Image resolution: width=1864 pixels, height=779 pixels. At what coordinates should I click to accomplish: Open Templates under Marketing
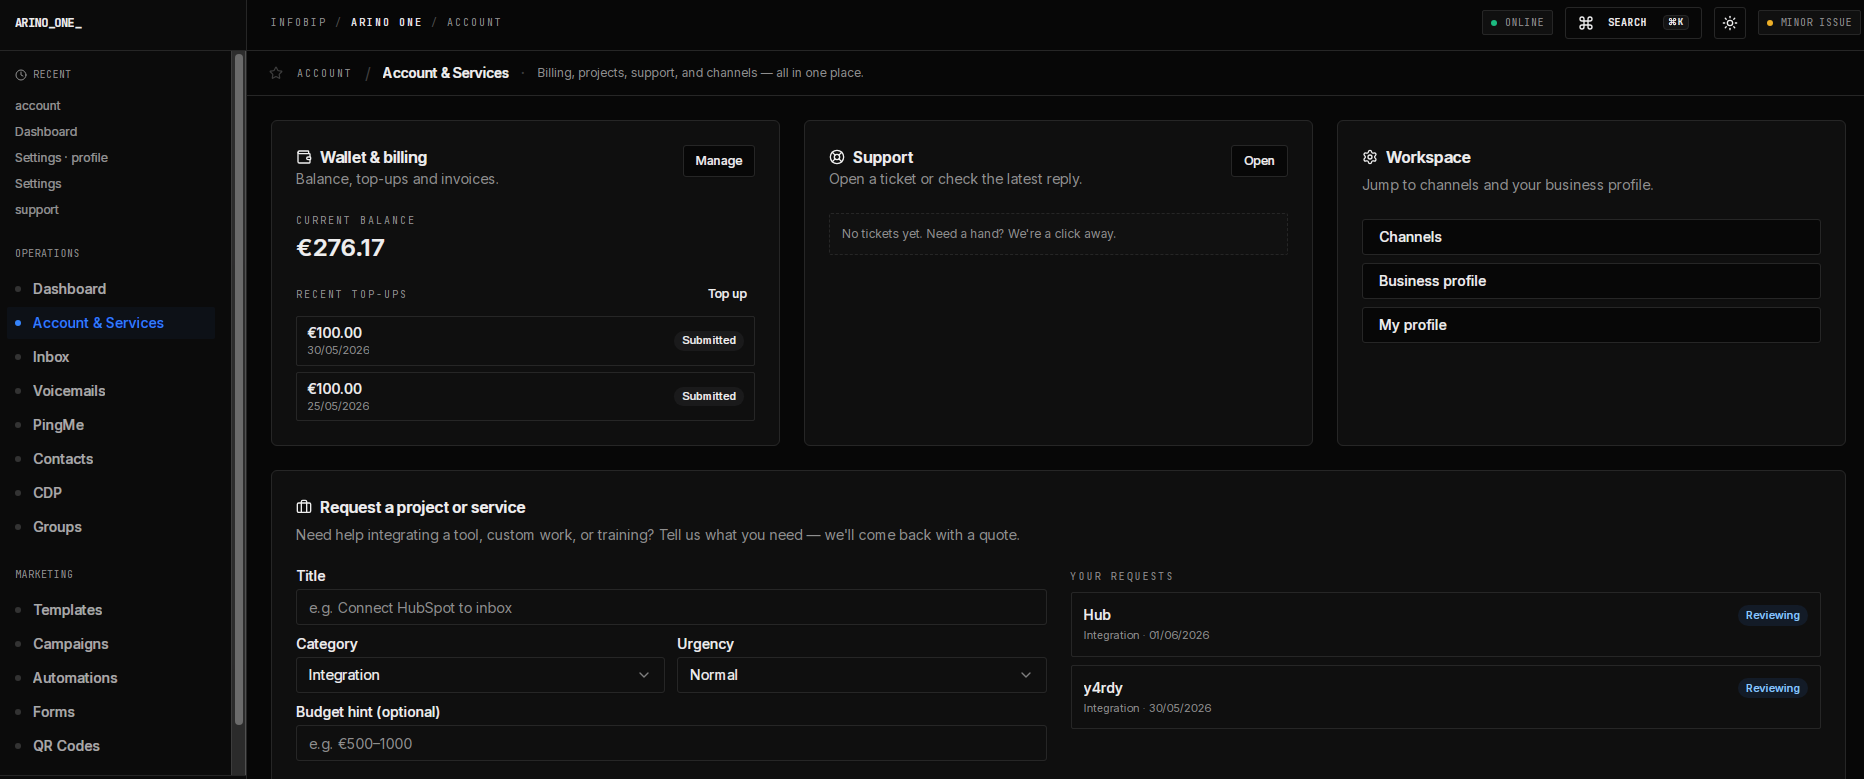(x=111, y=610)
